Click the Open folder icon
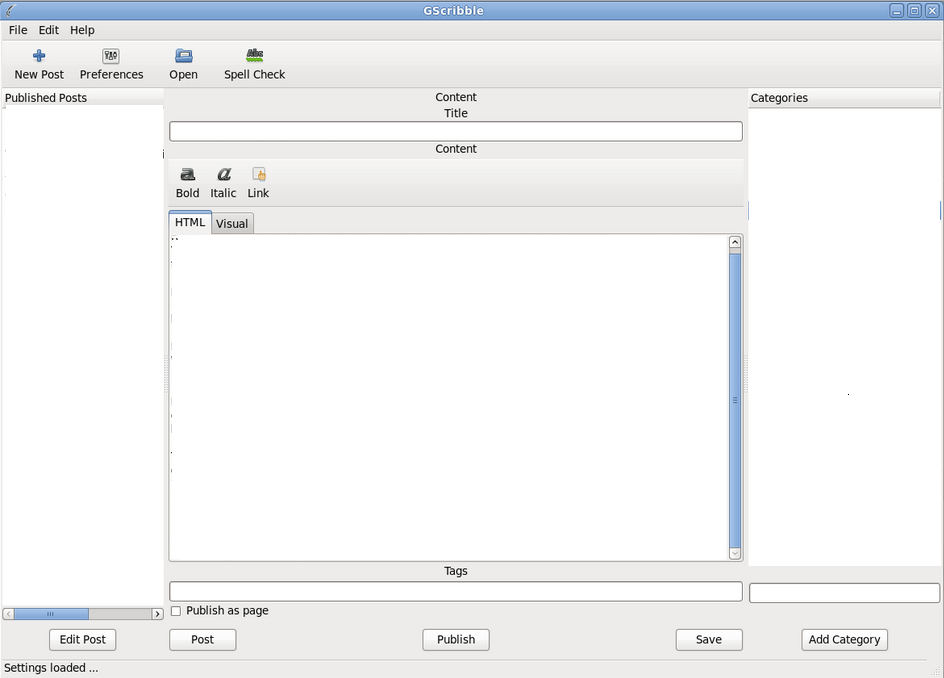Viewport: 944px width, 678px height. tap(184, 56)
